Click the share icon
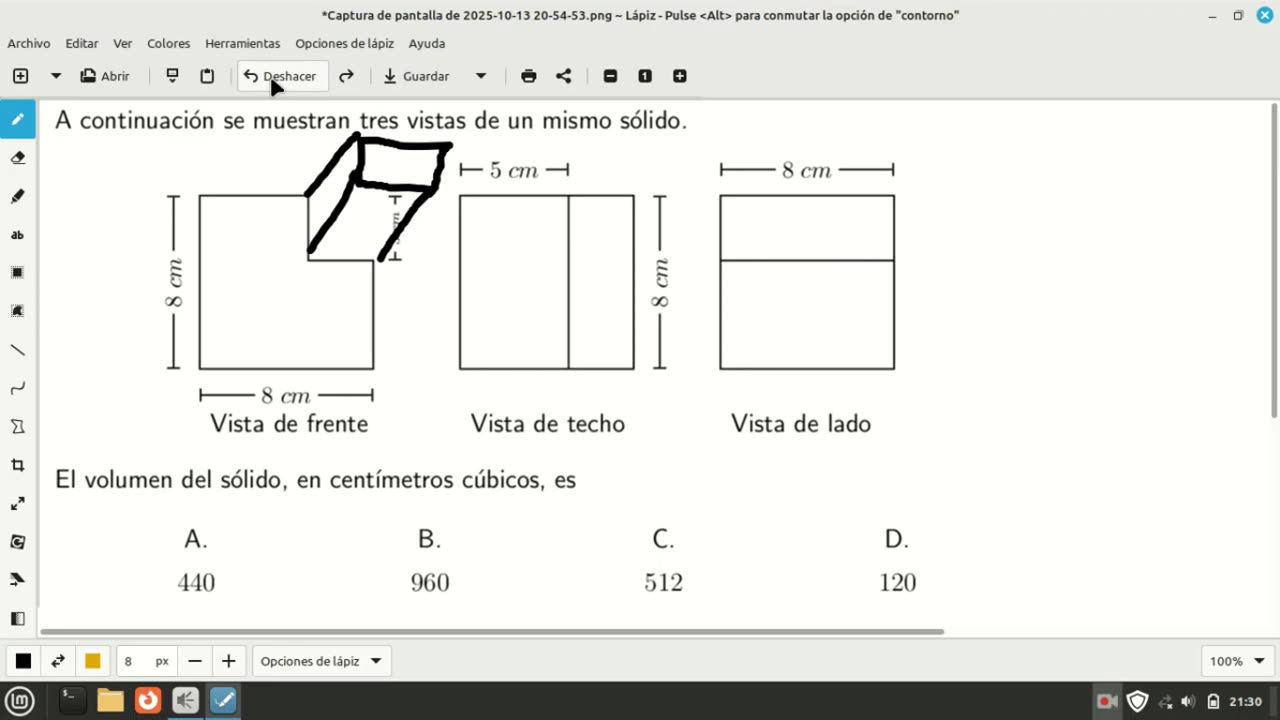Screen dimensions: 1280x720 (564, 76)
